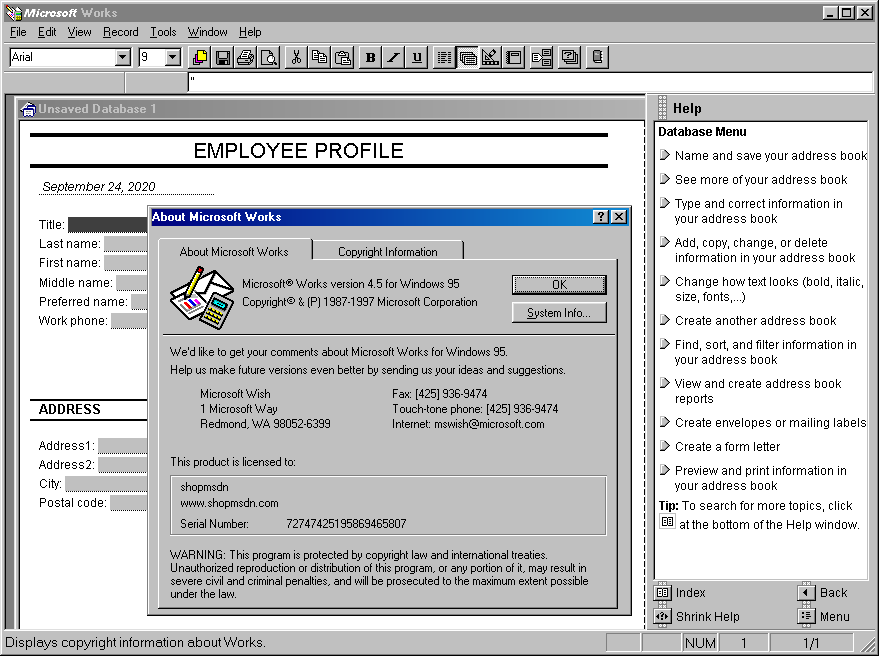This screenshot has height=656, width=879.
Task: Click the Save toolbar icon
Action: (223, 58)
